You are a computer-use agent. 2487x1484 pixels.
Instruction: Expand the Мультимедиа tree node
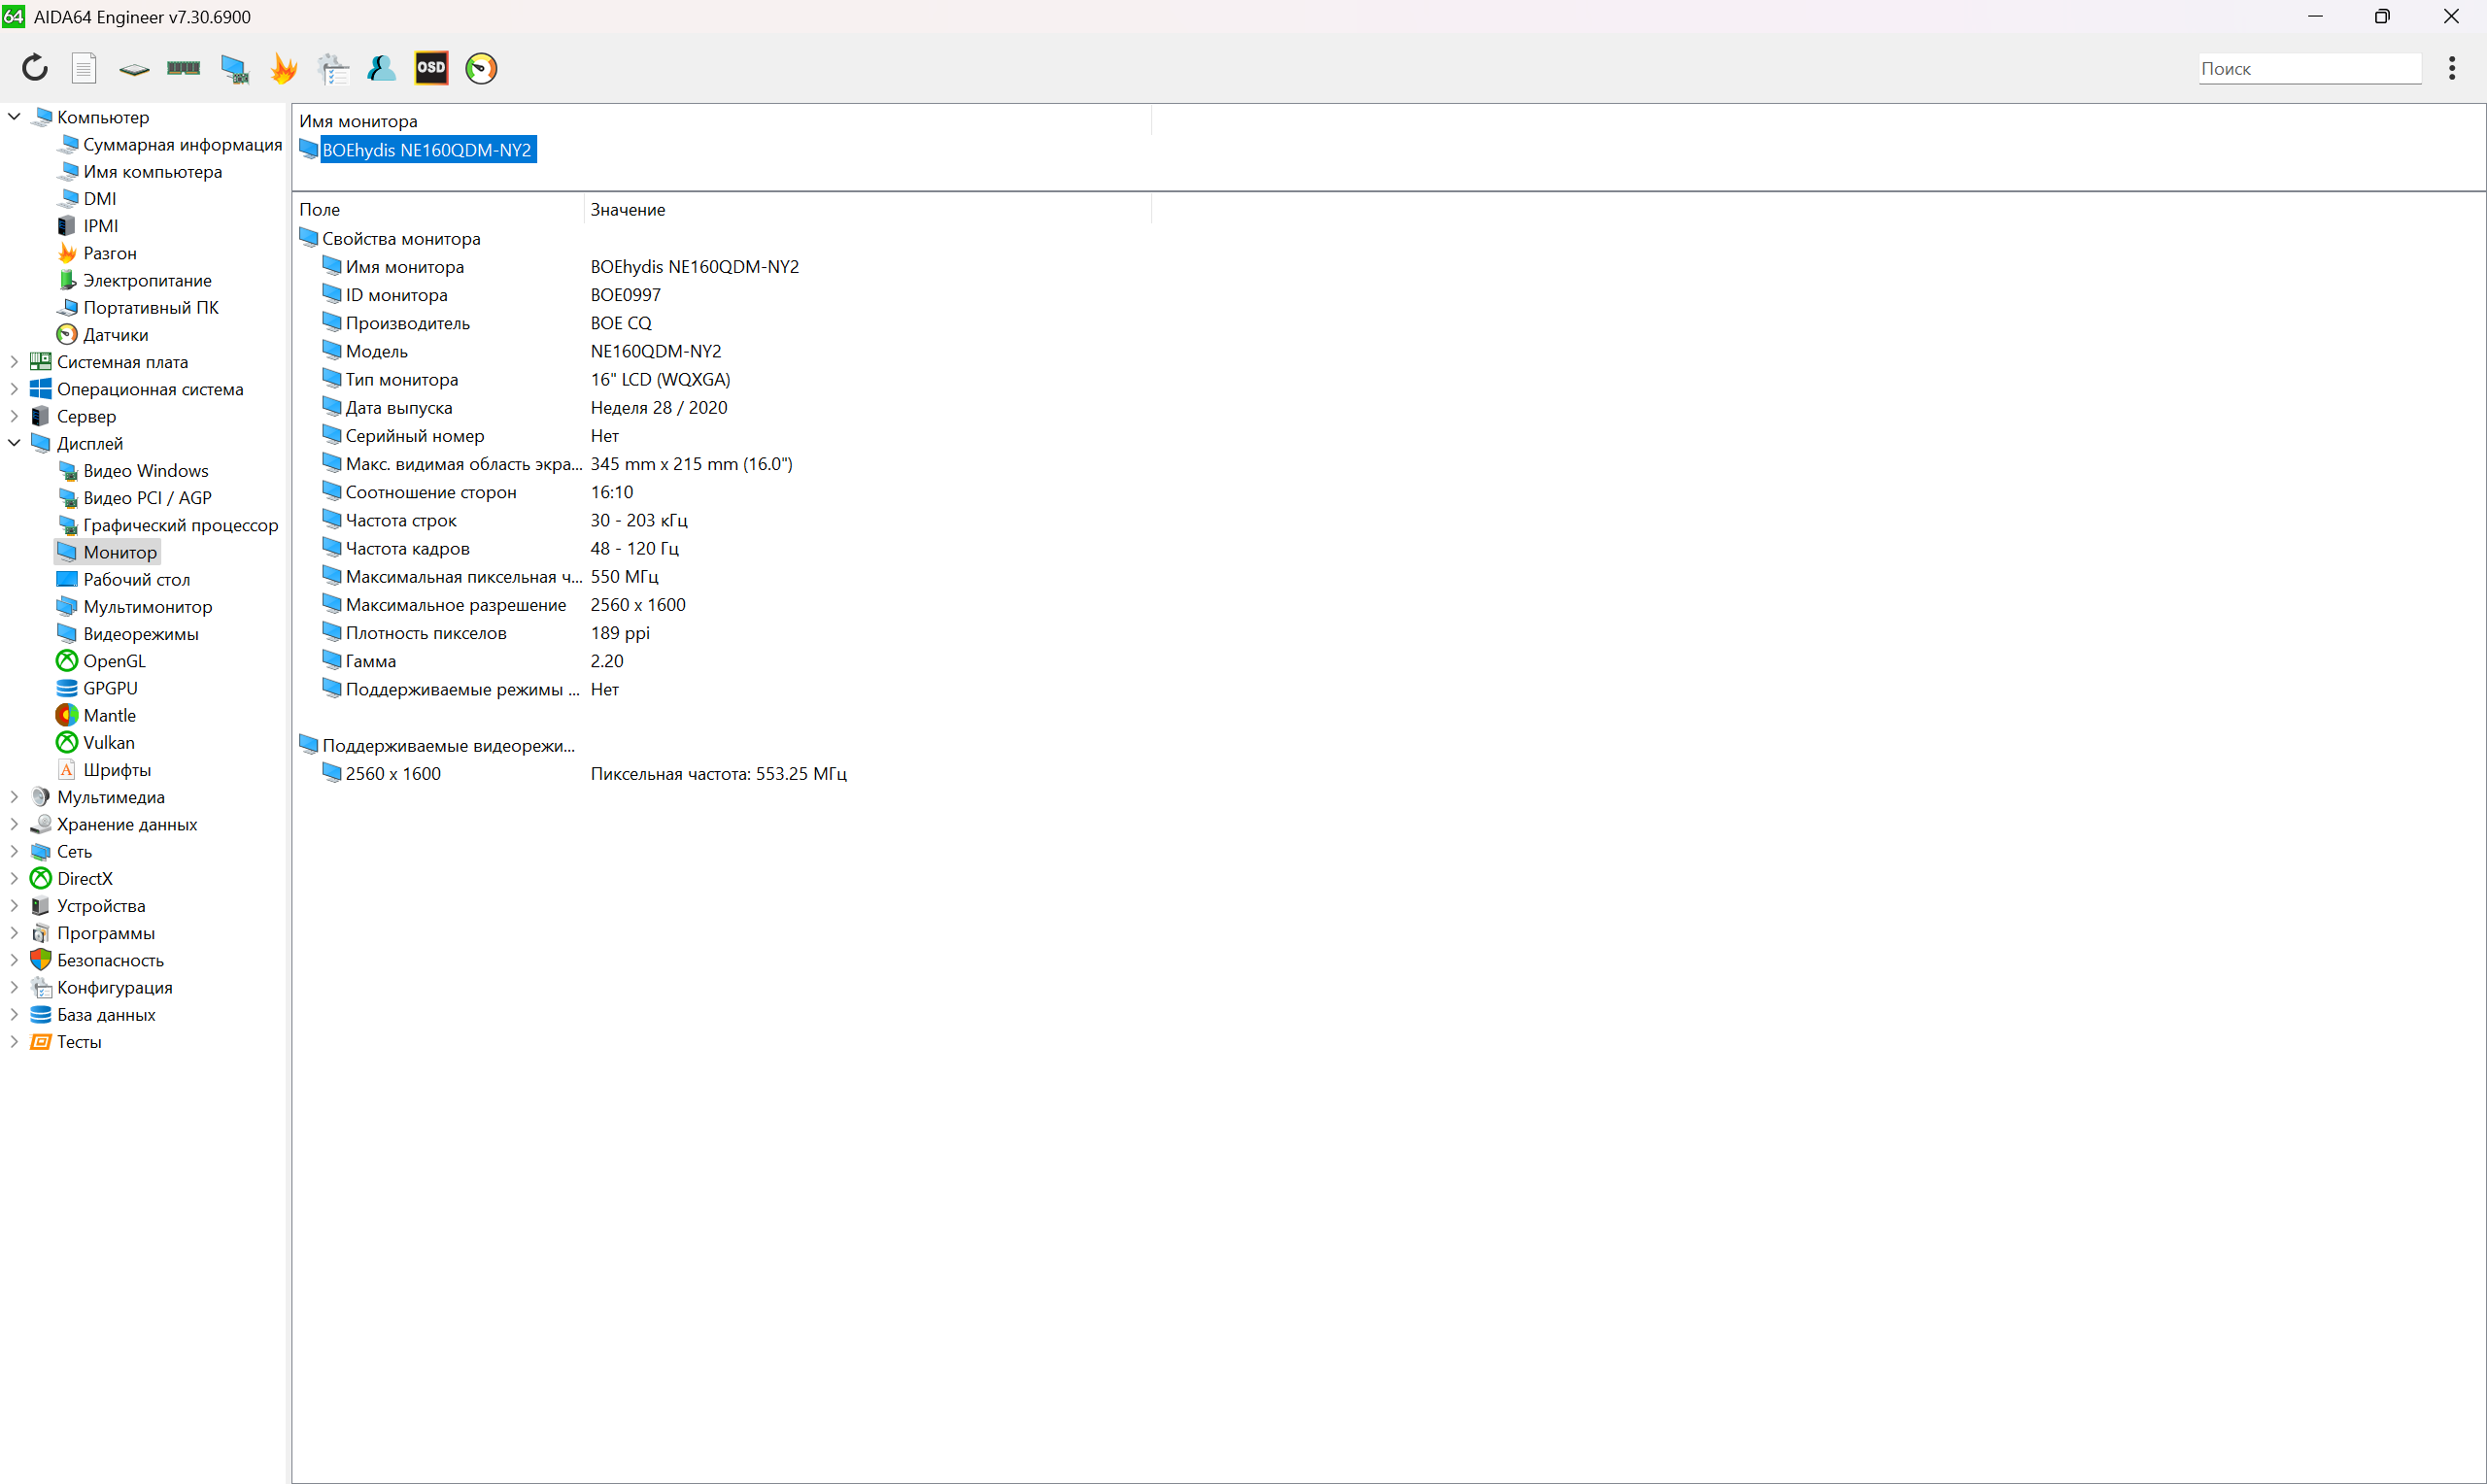coord(14,797)
